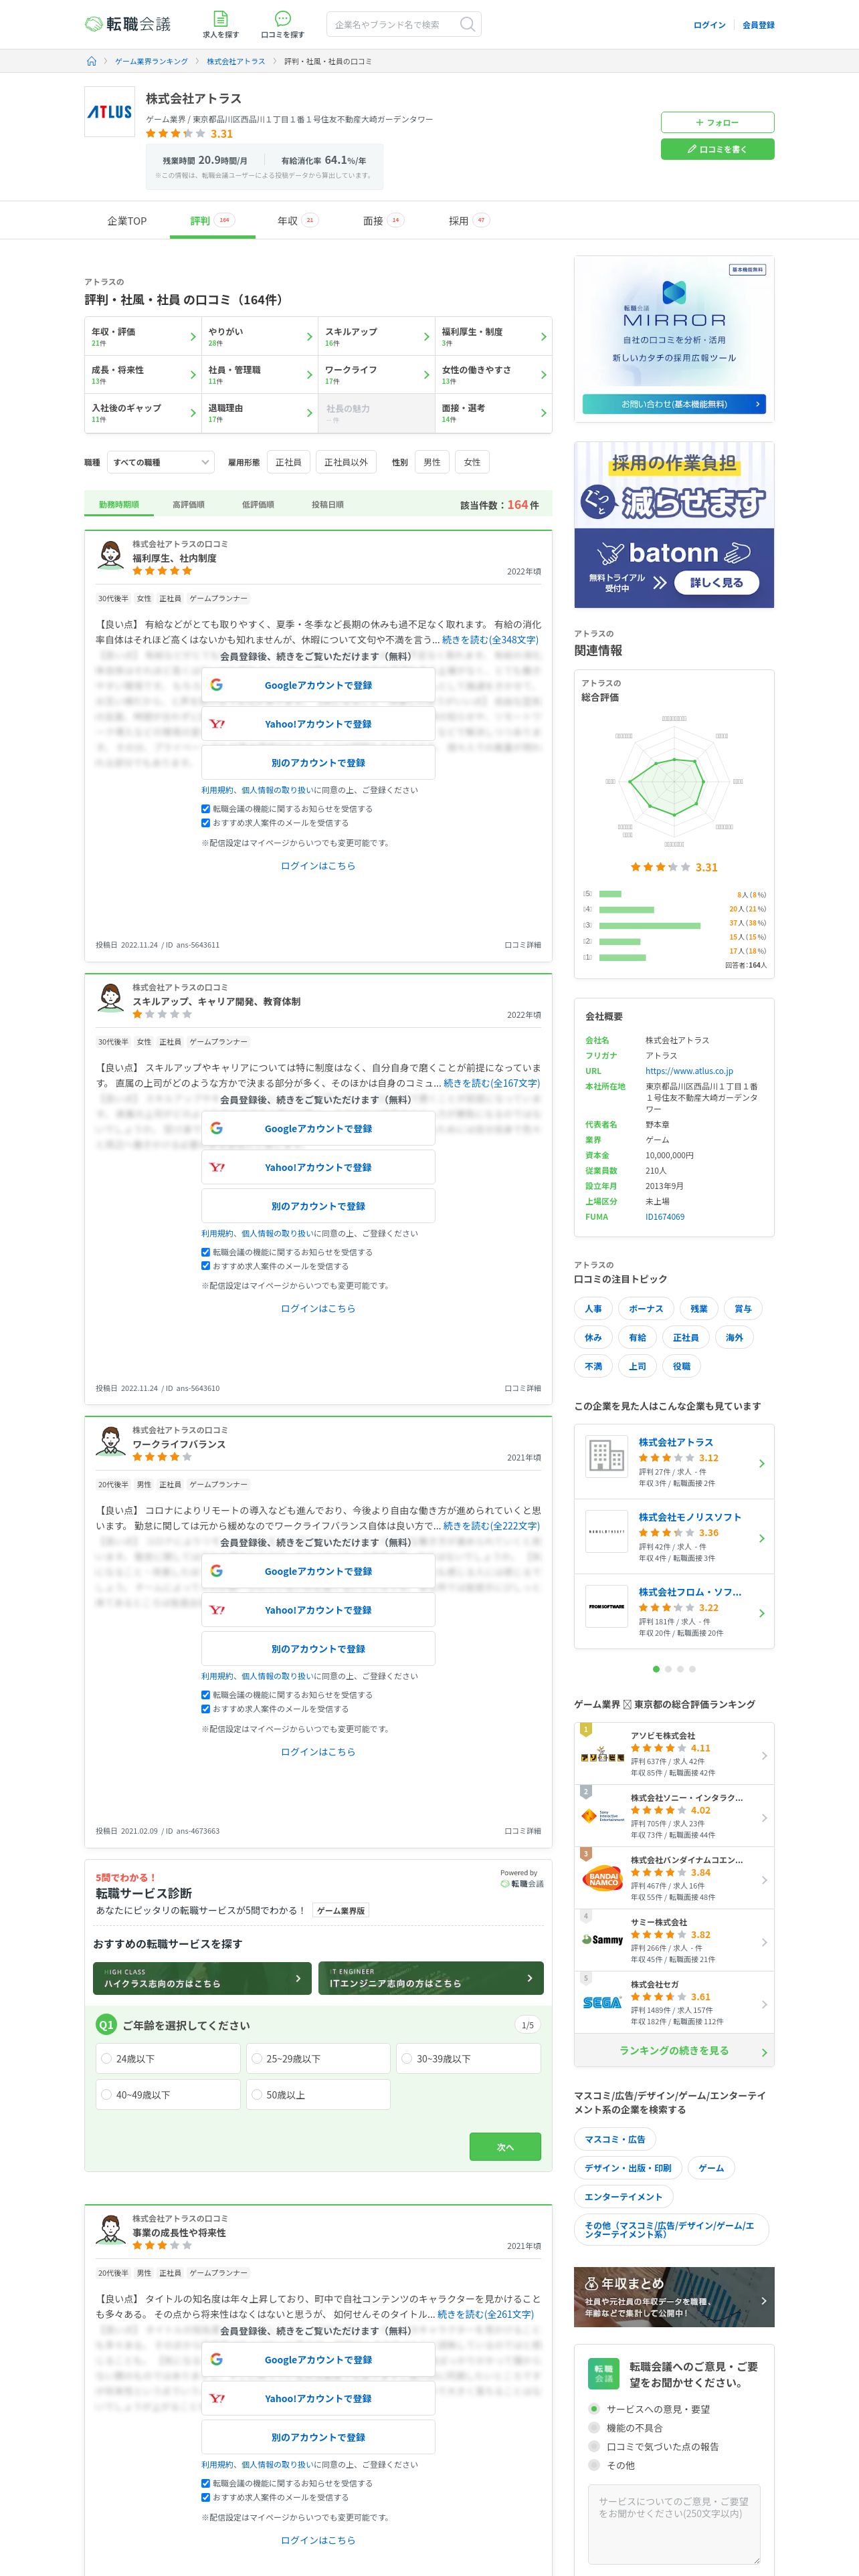This screenshot has width=859, height=2576.
Task: Uncheck 転職会議のお知らせ in ワークライフバランス review
Action: coord(206,1695)
